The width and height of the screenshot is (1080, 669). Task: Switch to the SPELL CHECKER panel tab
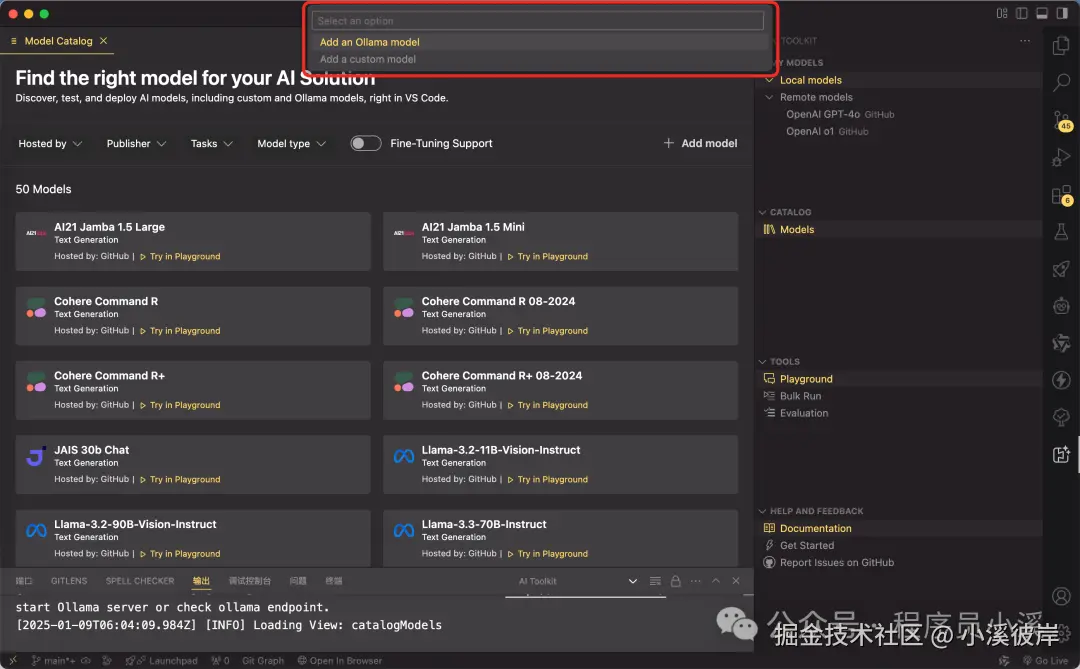140,581
